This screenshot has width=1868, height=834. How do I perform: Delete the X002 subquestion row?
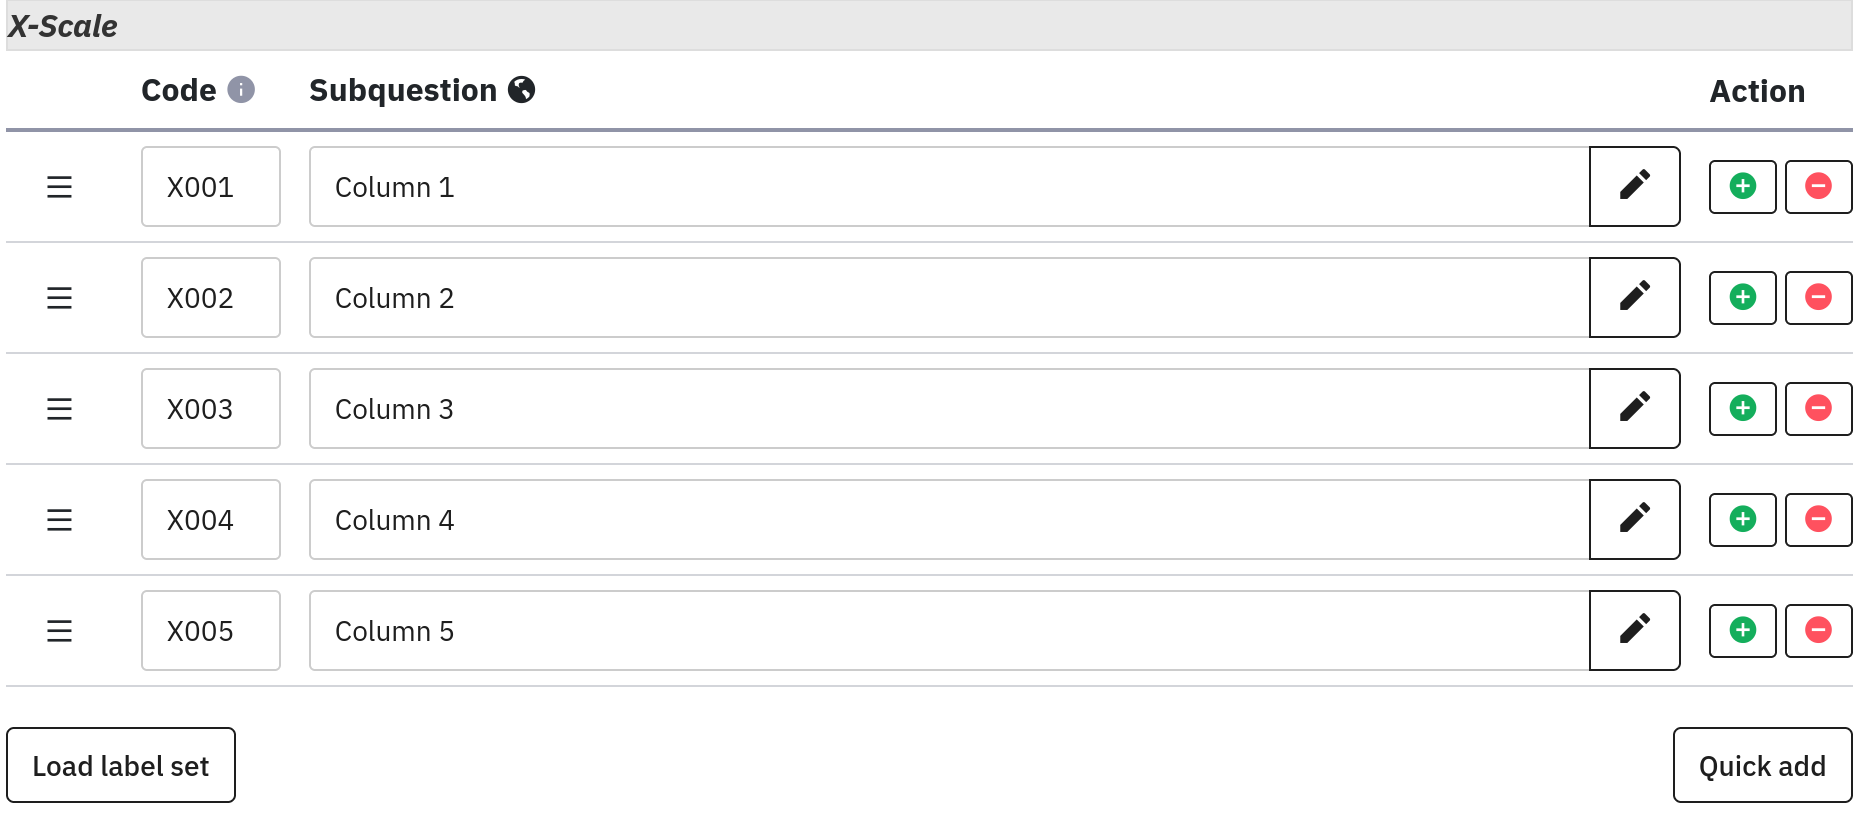tap(1818, 298)
